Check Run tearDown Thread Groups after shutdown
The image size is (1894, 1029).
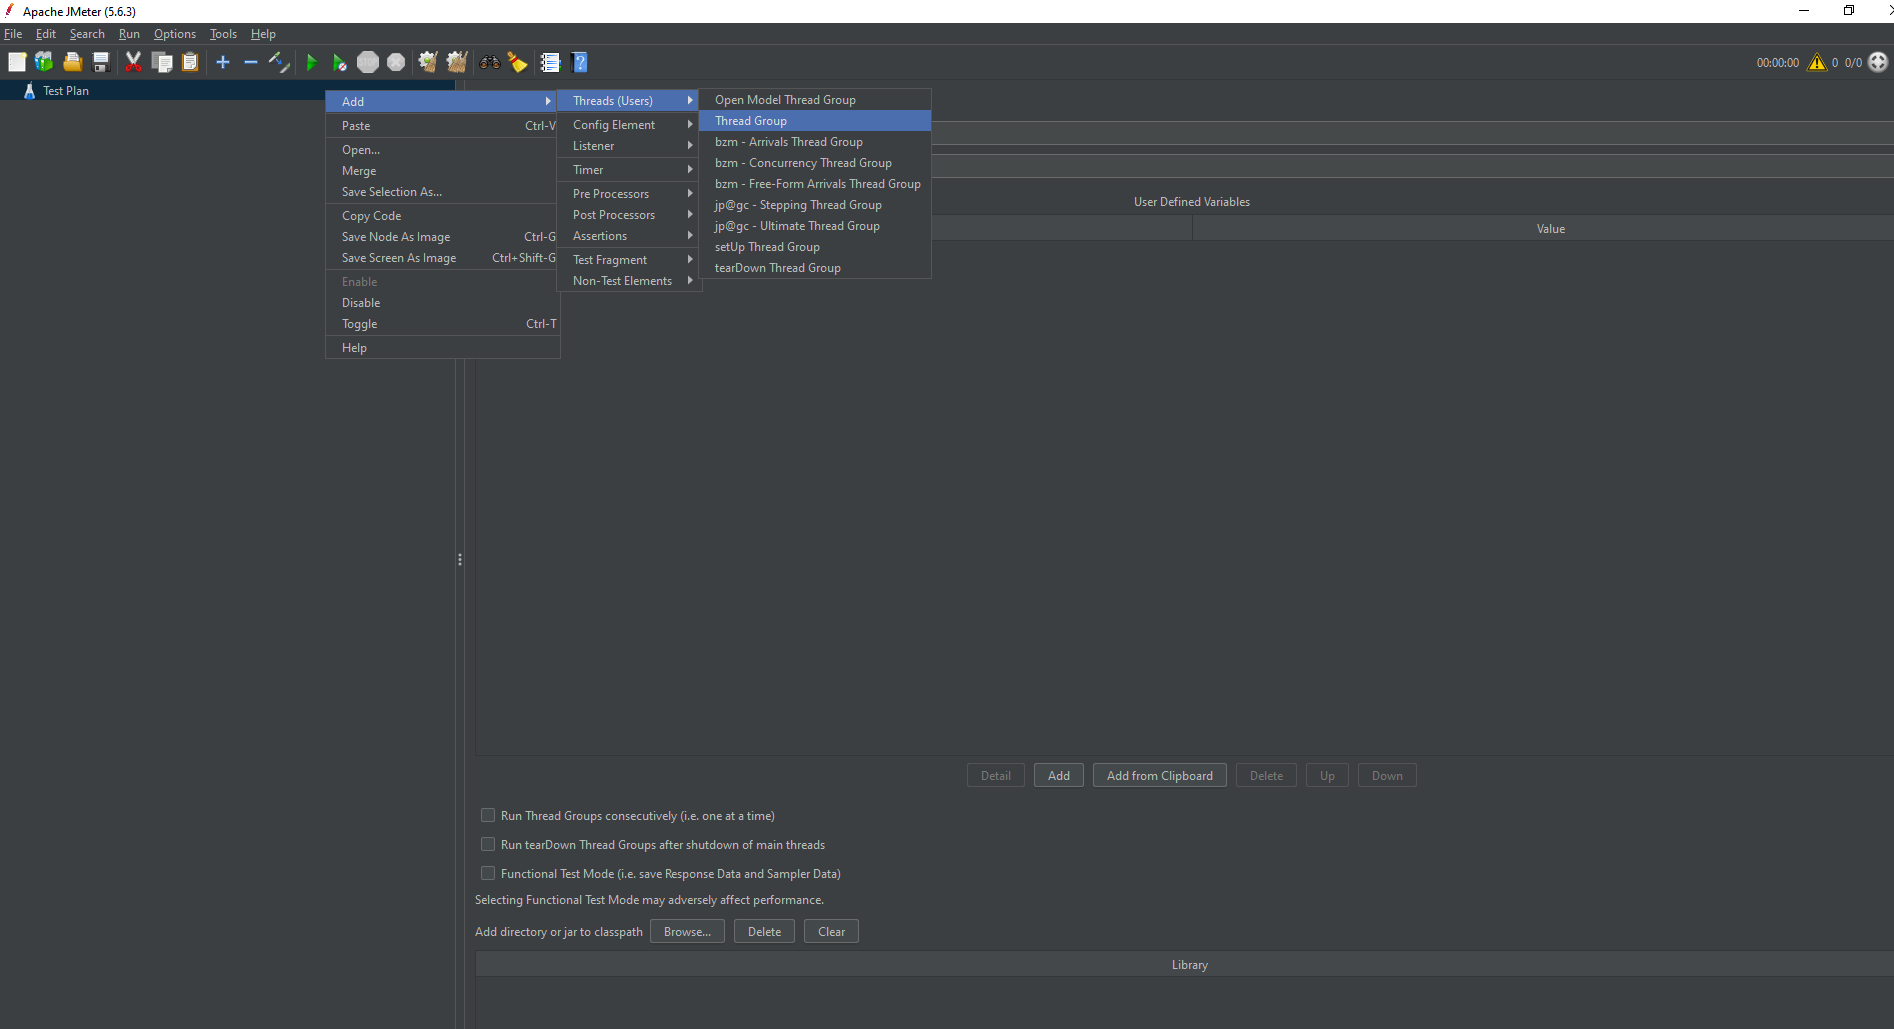[488, 844]
